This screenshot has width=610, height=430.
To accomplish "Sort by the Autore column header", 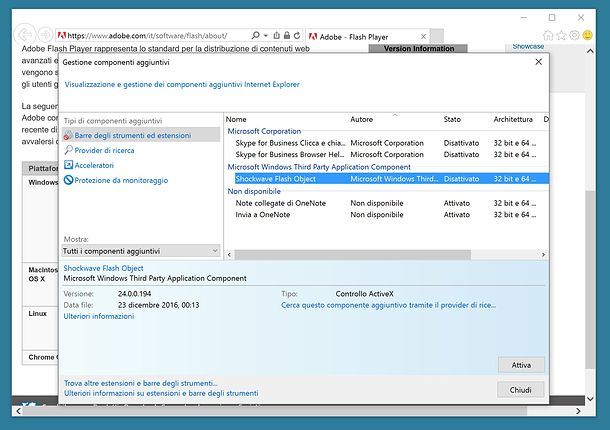I will coord(361,119).
